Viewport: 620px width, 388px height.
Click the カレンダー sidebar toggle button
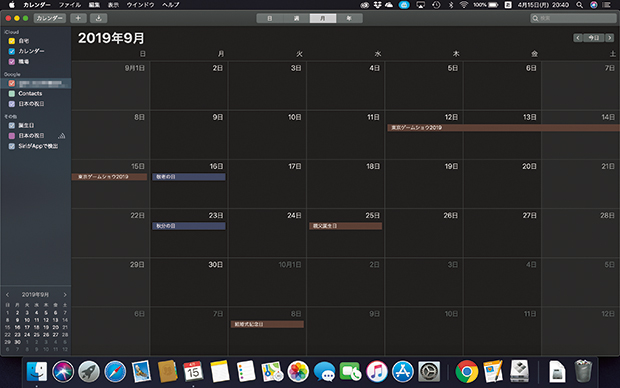coord(50,18)
